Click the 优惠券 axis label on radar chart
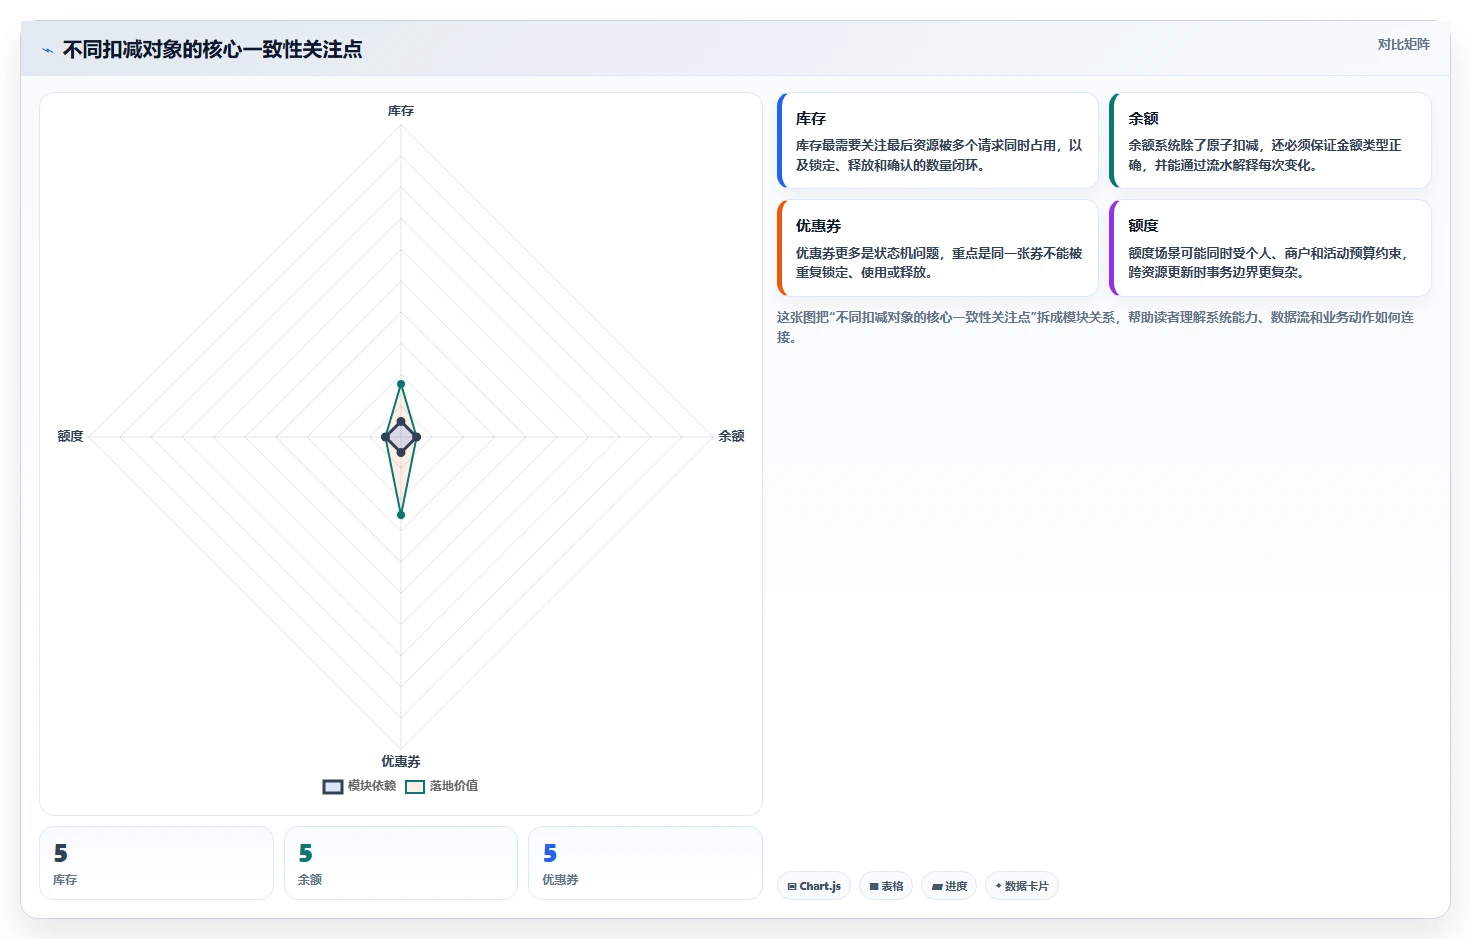Viewport: 1471px width, 939px height. coord(401,761)
